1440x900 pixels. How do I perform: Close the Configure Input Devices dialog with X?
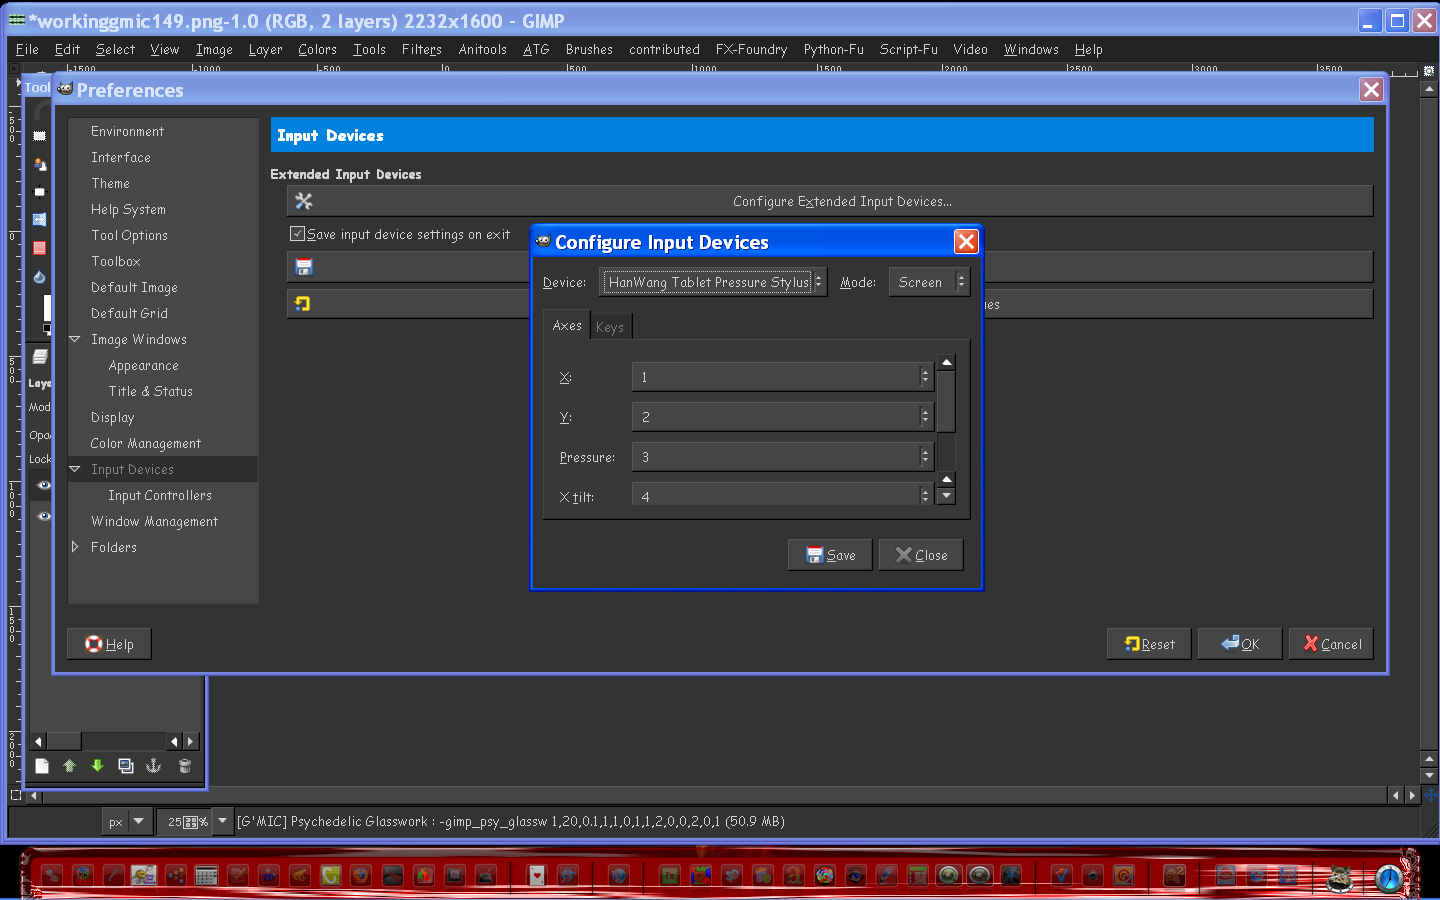966,242
